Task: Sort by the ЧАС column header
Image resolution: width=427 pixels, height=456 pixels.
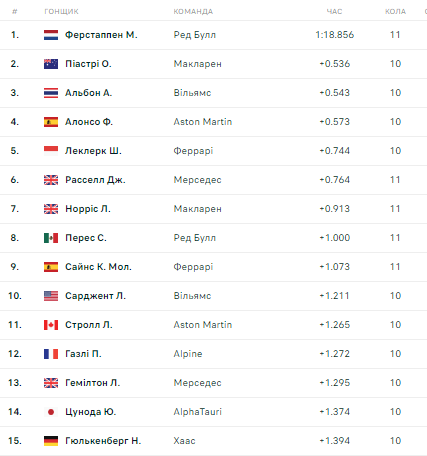Action: coord(334,12)
